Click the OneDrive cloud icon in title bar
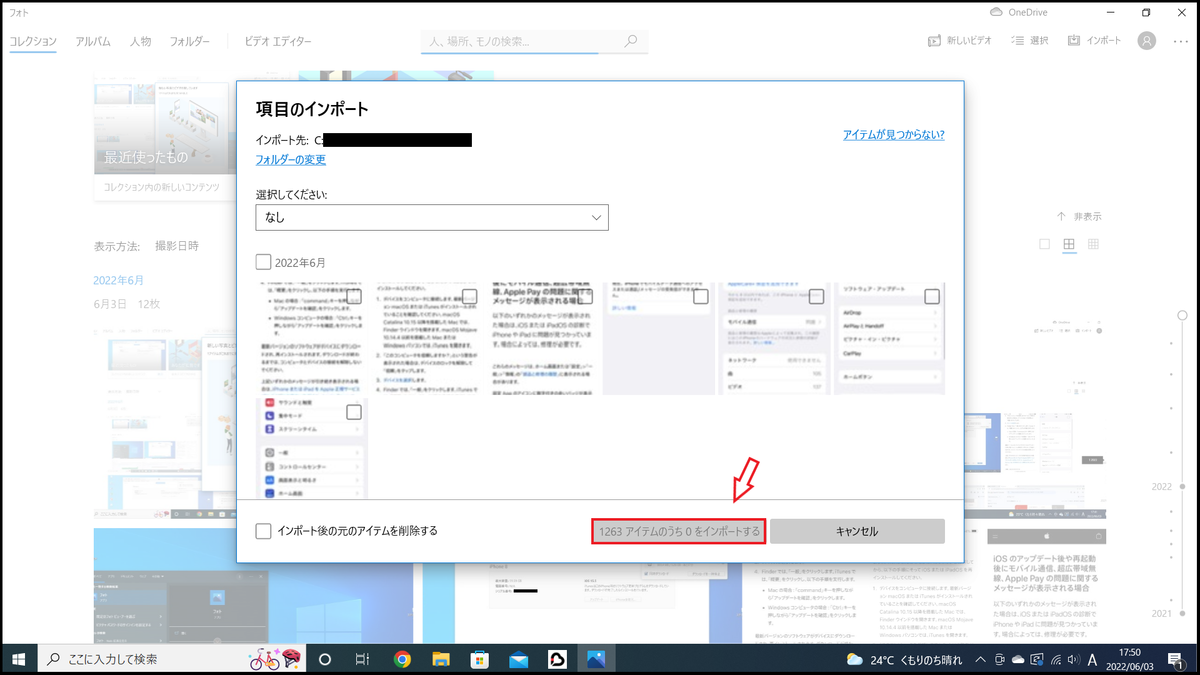Screen dimensions: 1200x675 coord(996,12)
